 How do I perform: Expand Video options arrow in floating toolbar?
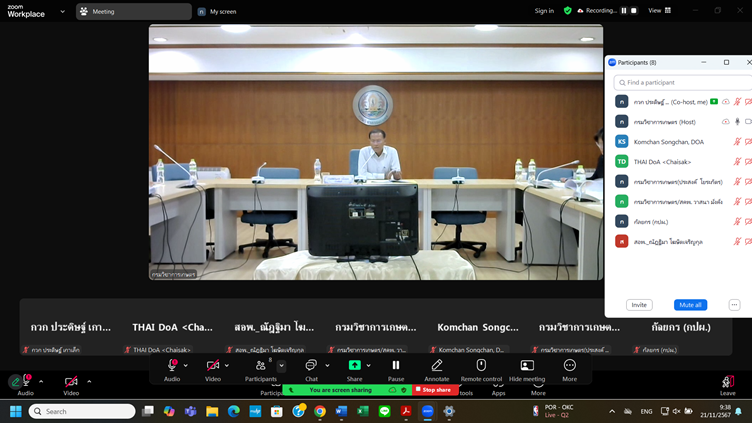pos(227,365)
